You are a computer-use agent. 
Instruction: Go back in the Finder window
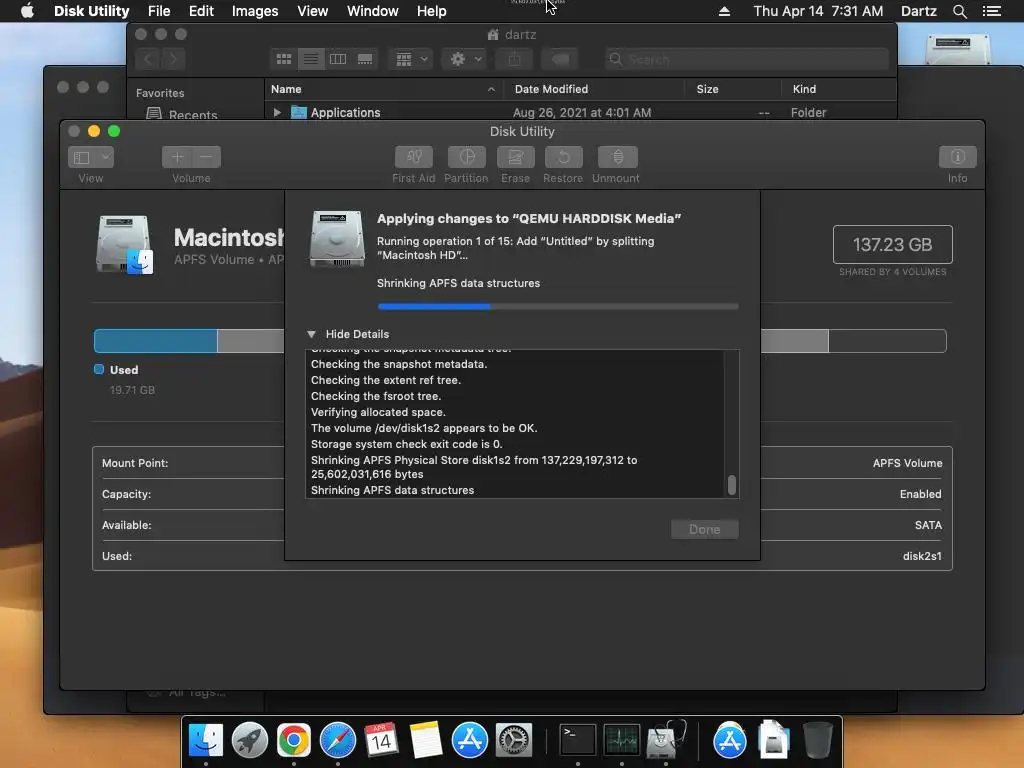tap(148, 59)
